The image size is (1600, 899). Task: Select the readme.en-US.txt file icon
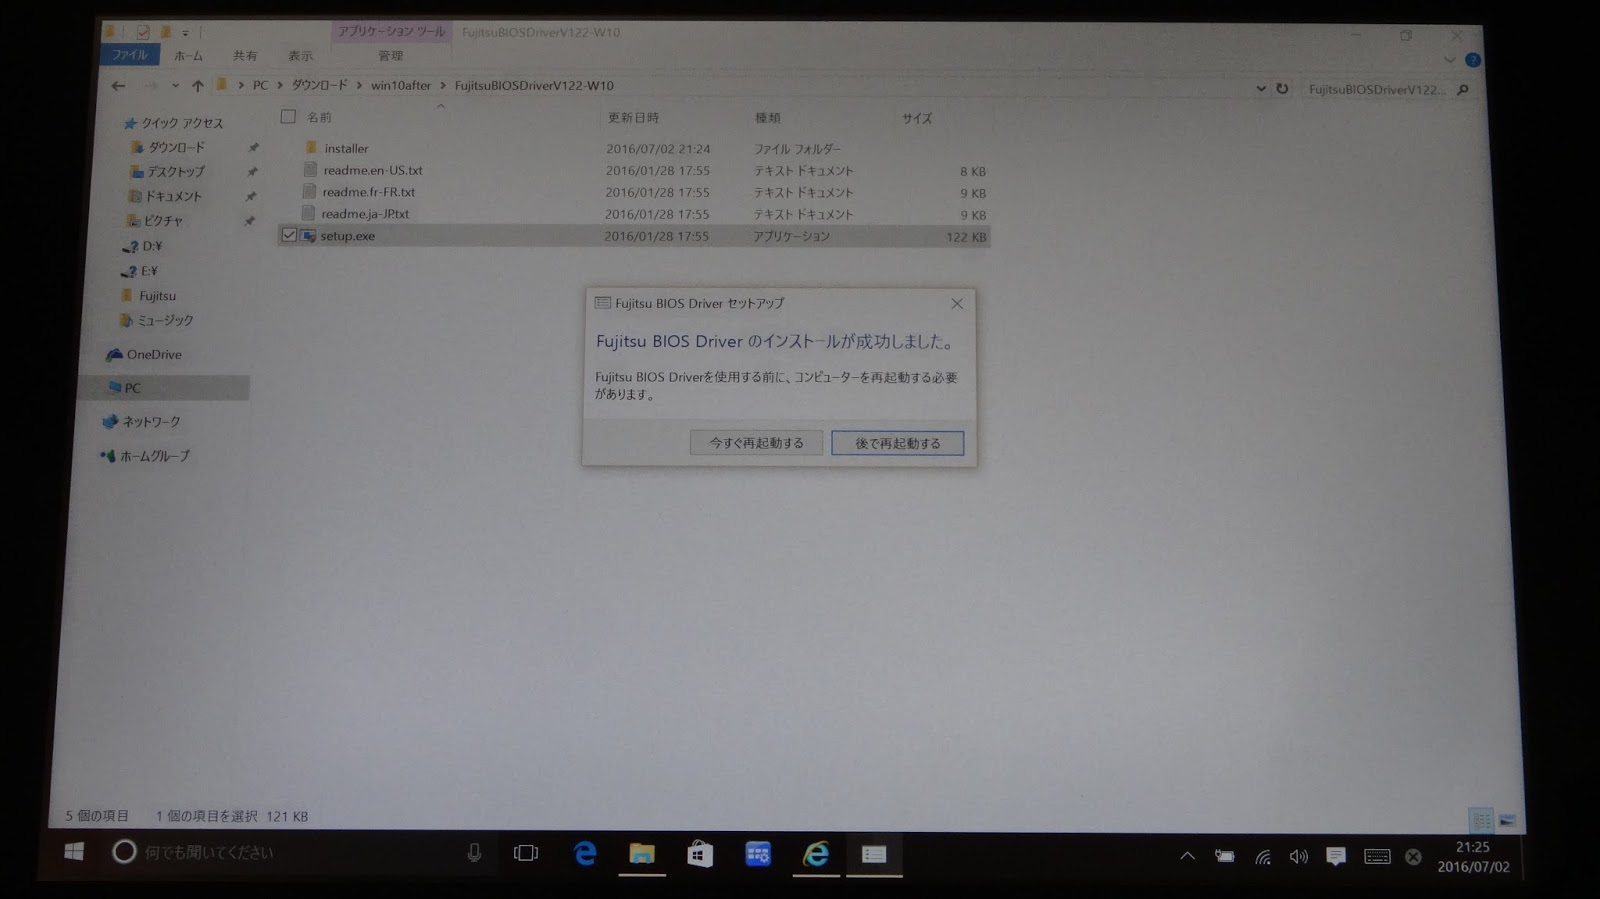(310, 170)
